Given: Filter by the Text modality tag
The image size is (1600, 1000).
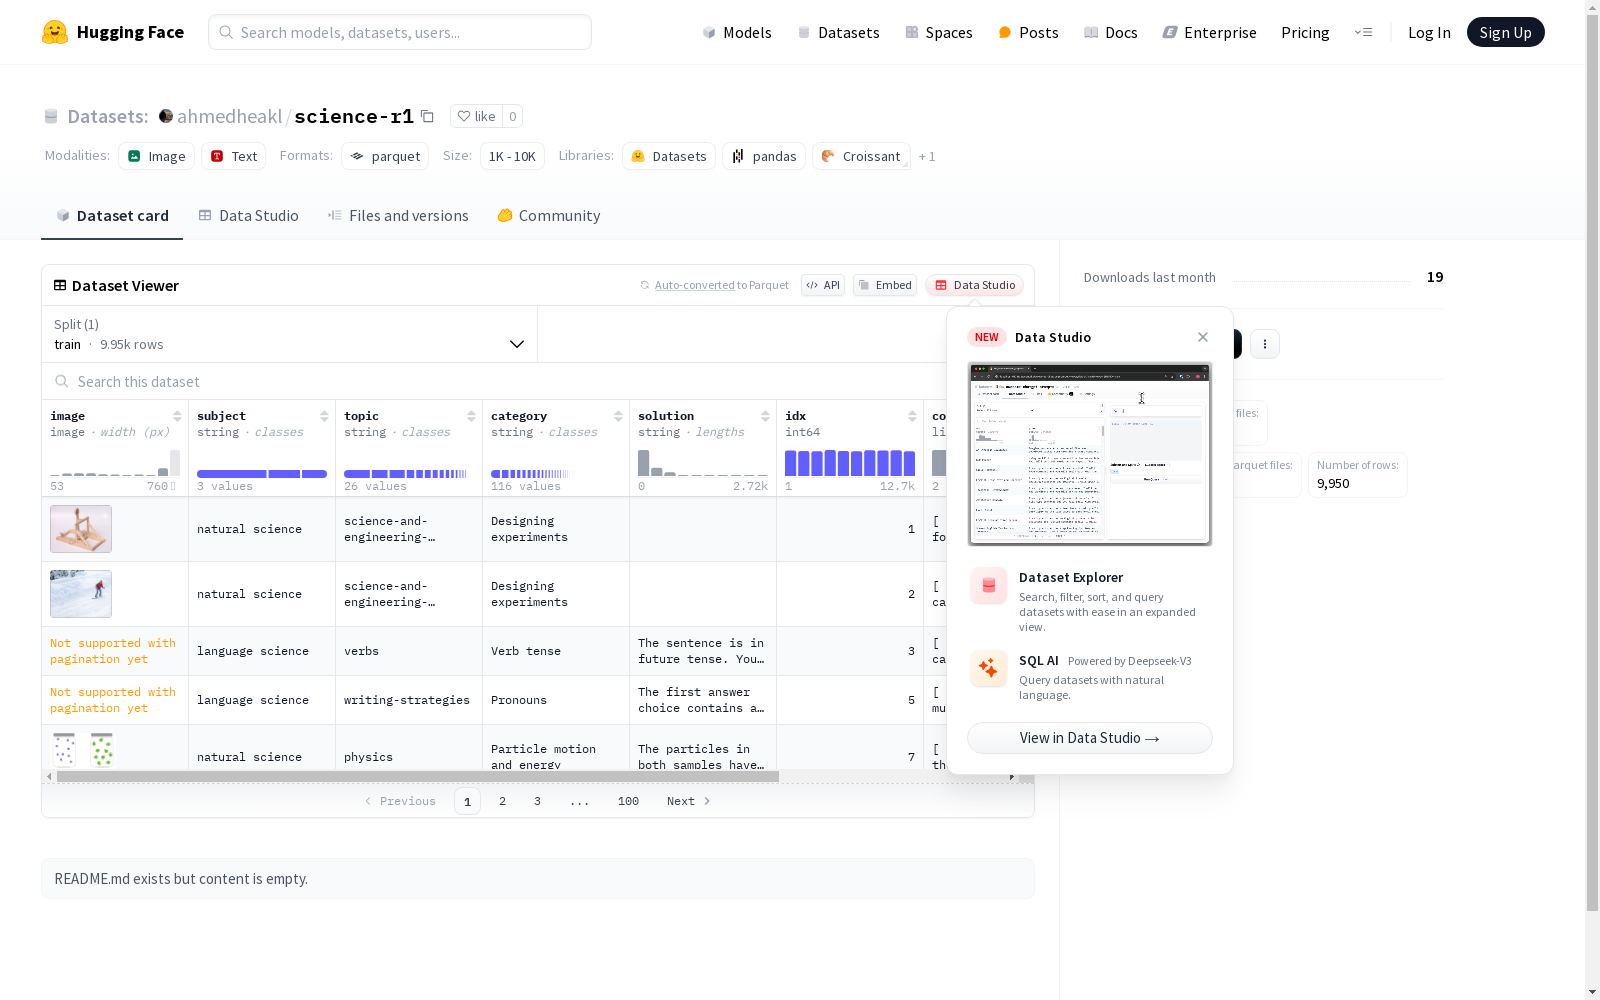Looking at the screenshot, I should pyautogui.click(x=234, y=156).
